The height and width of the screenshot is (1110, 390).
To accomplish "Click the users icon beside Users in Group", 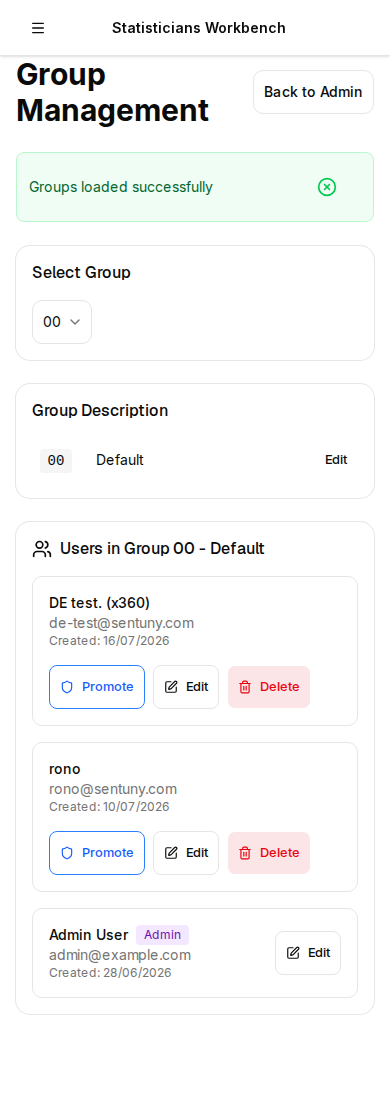I will tap(42, 549).
